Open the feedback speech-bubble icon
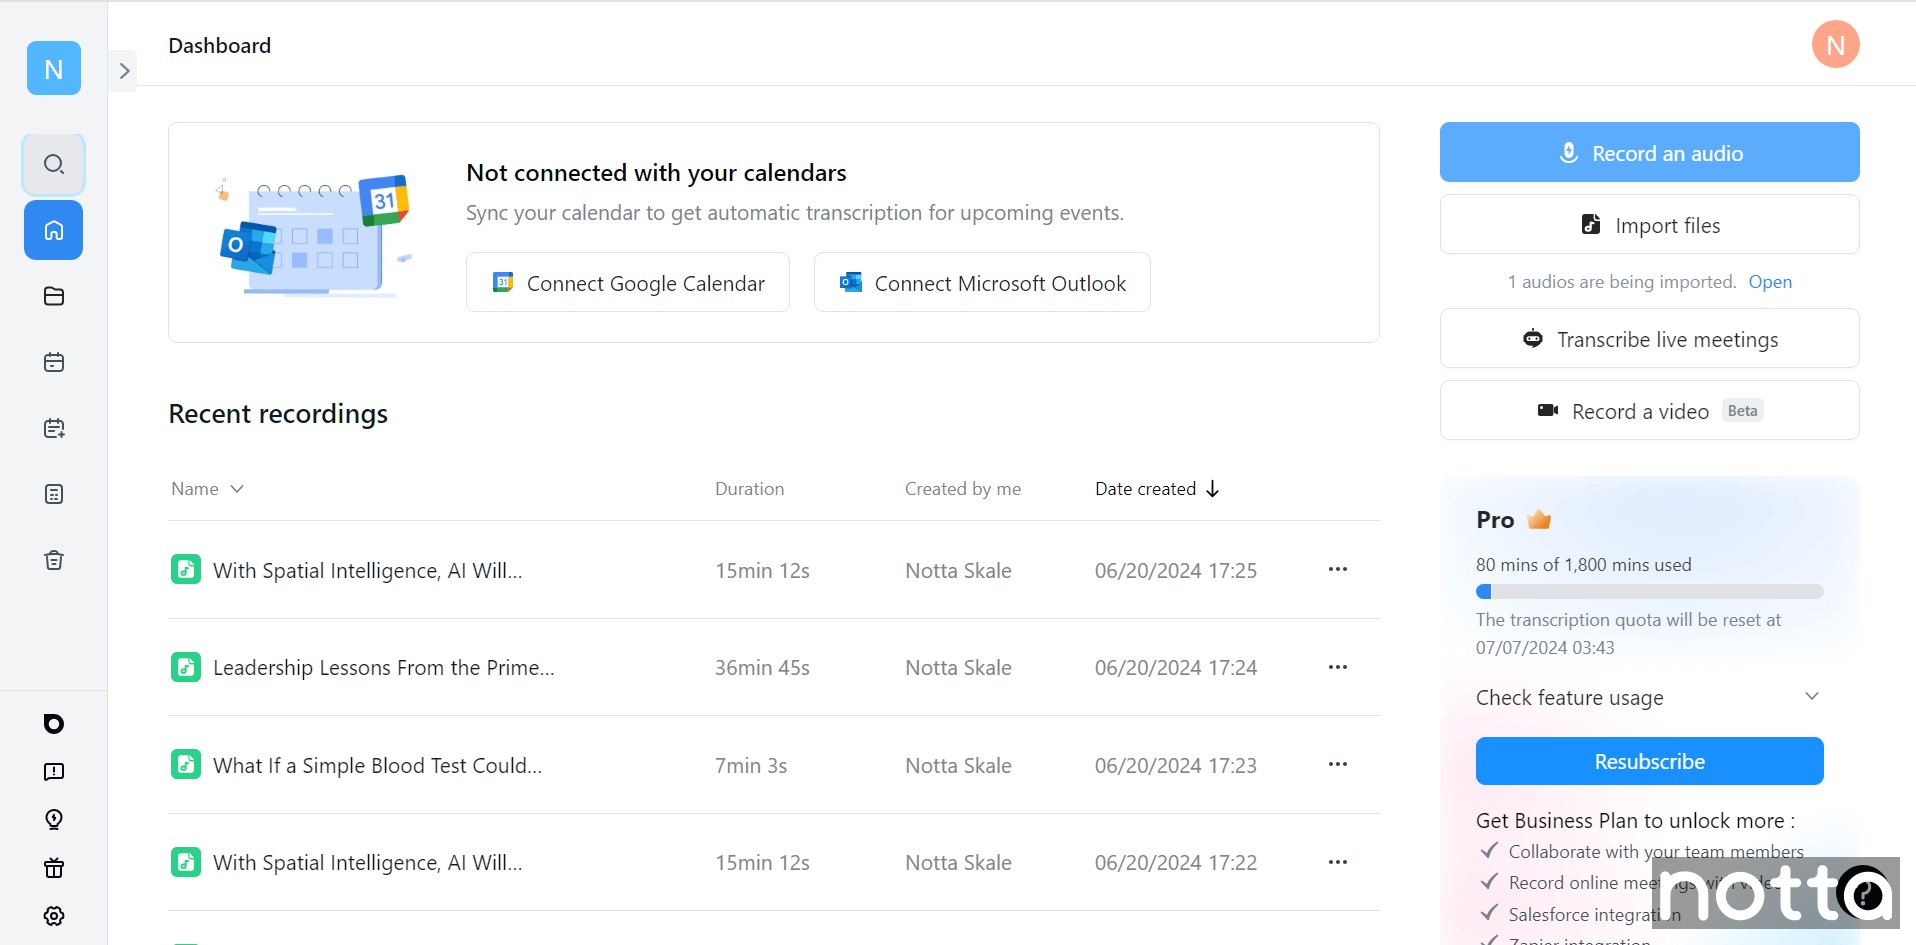This screenshot has width=1916, height=945. point(54,772)
